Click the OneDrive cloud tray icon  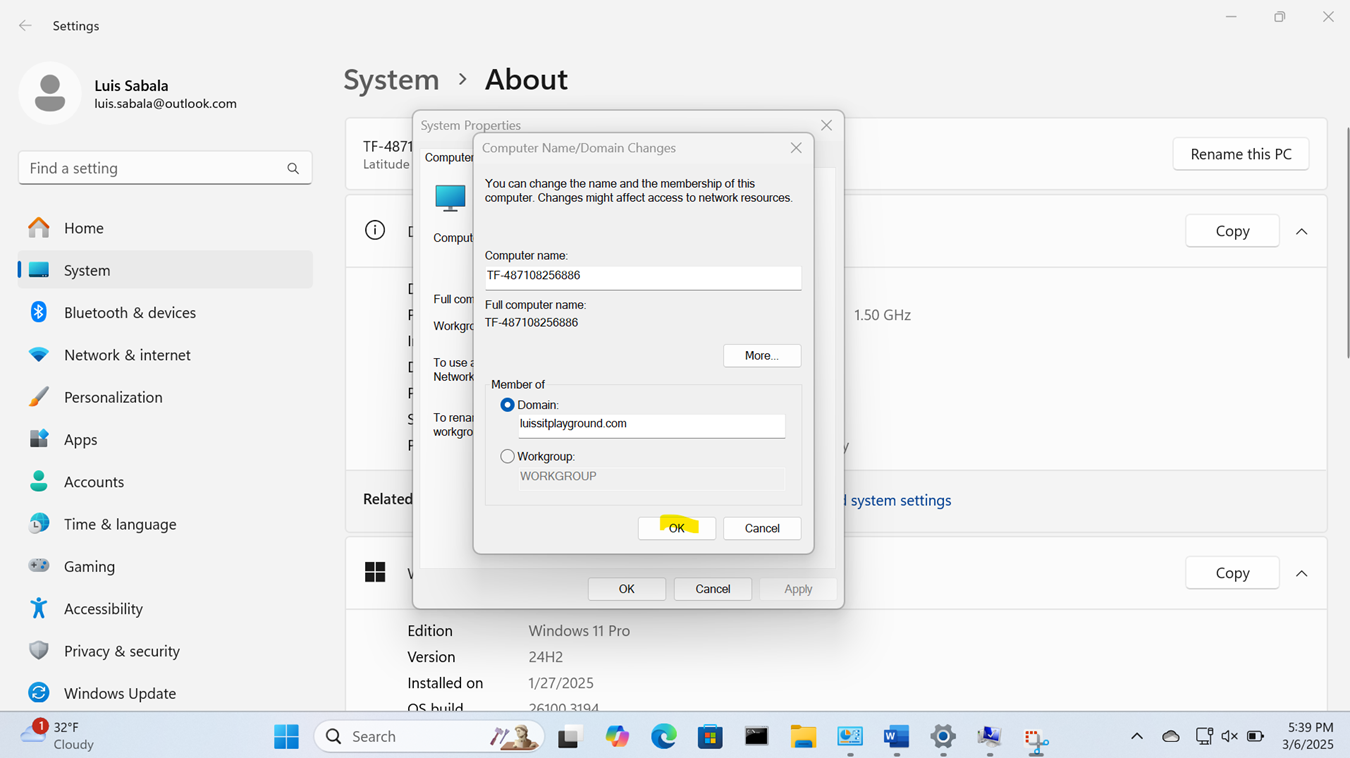(1171, 737)
